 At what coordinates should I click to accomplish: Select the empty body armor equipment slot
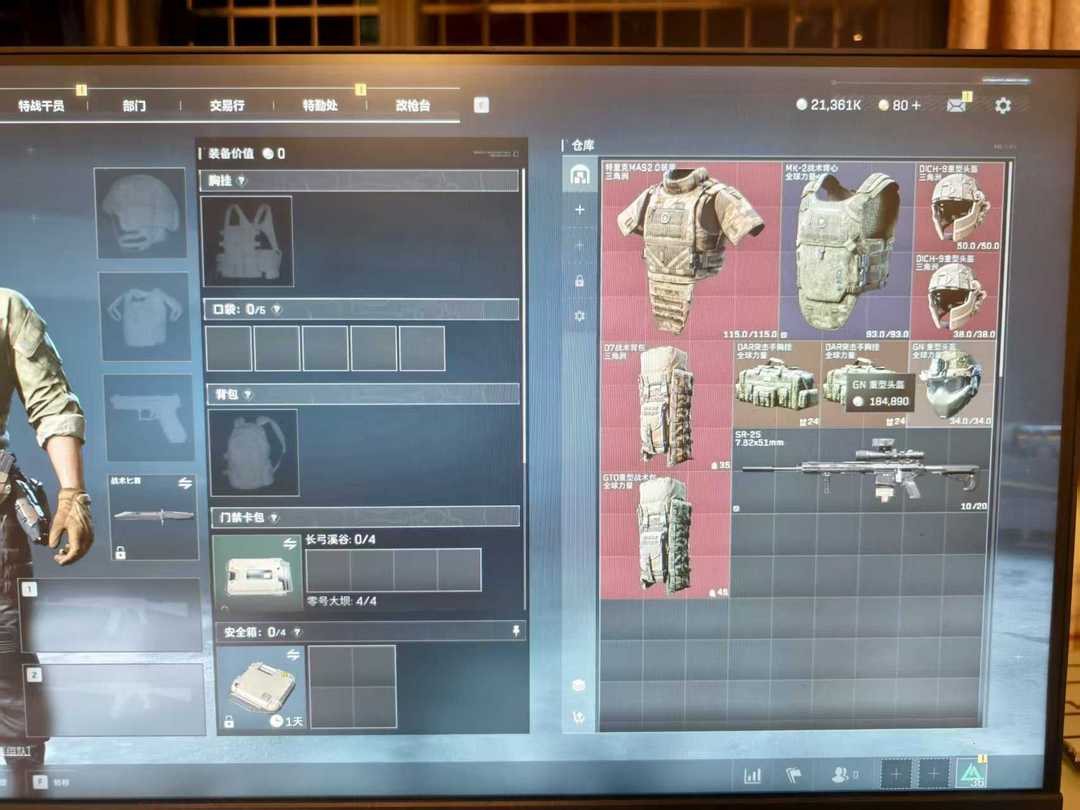[145, 316]
